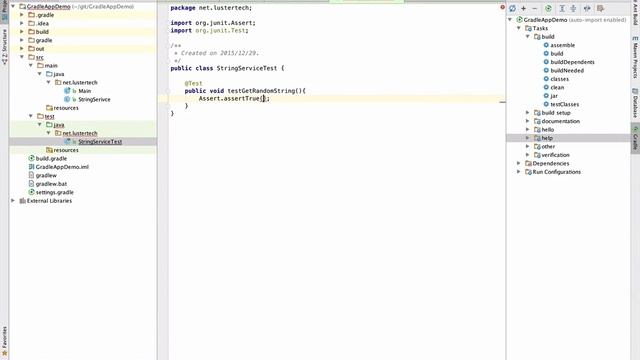Open GradleAppDemo.iml file

[62, 167]
